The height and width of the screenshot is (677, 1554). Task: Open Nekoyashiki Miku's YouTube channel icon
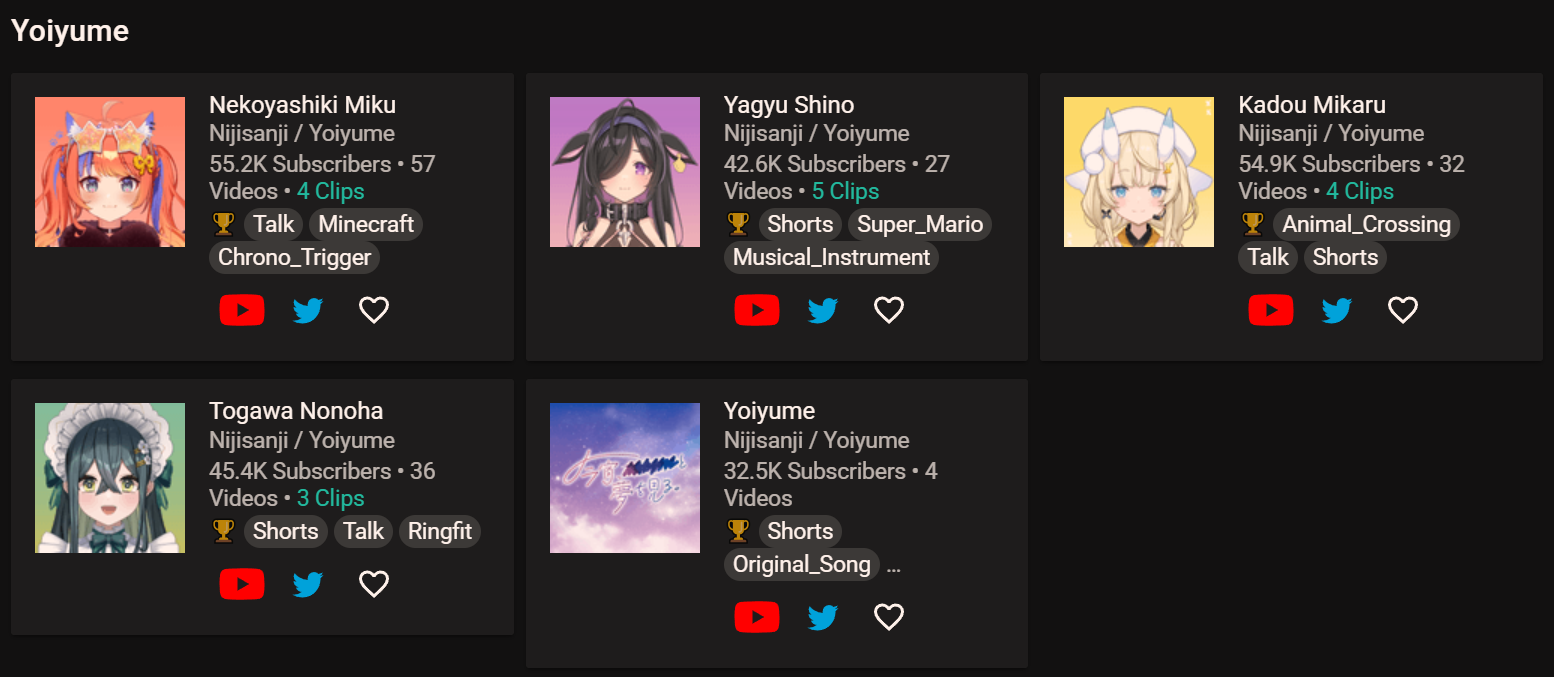pyautogui.click(x=242, y=310)
